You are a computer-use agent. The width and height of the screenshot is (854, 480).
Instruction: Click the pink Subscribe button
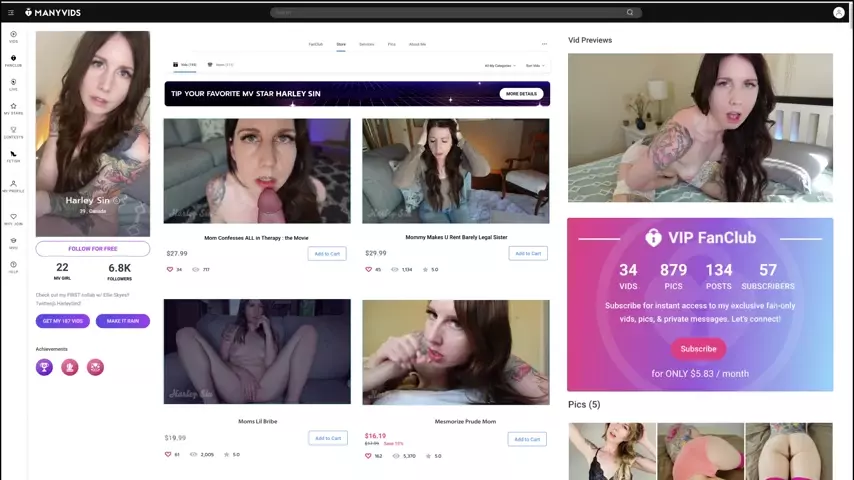tap(698, 349)
